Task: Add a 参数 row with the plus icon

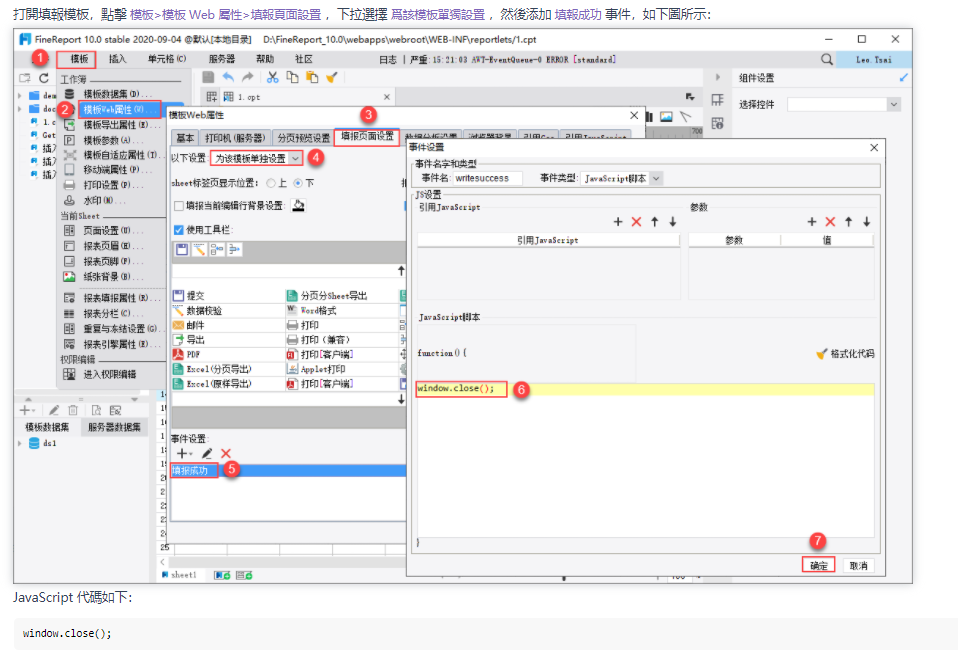Action: [x=812, y=222]
